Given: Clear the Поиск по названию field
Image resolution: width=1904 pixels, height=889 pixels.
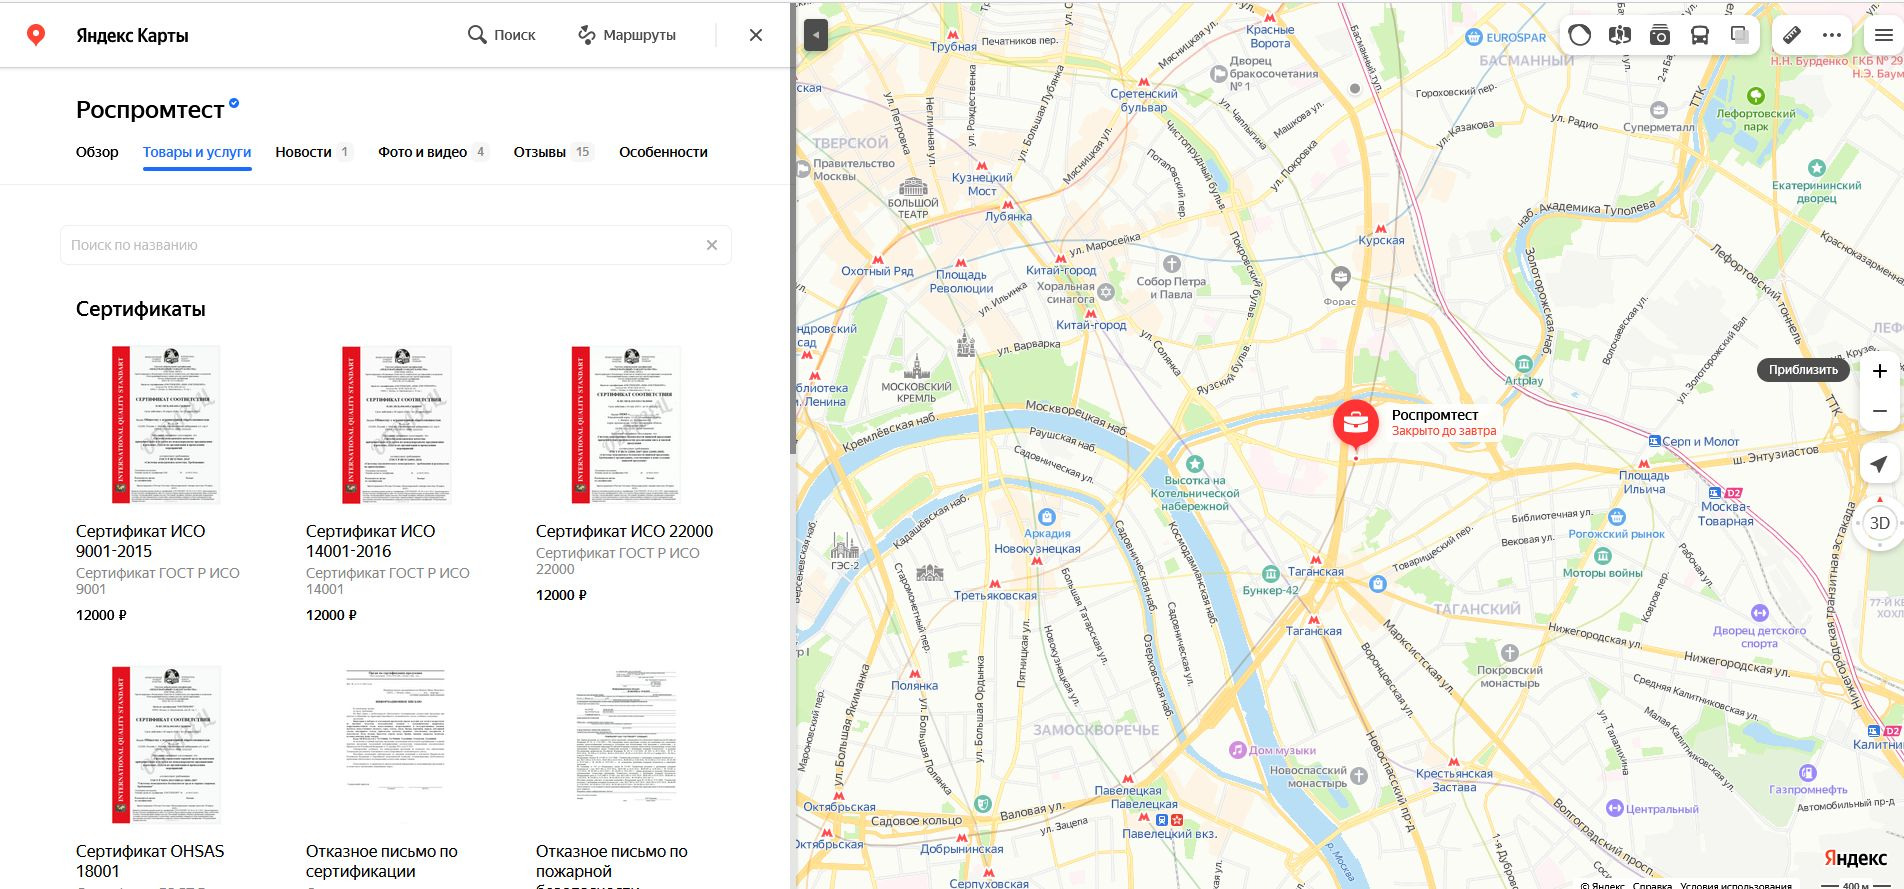Looking at the screenshot, I should (x=712, y=245).
